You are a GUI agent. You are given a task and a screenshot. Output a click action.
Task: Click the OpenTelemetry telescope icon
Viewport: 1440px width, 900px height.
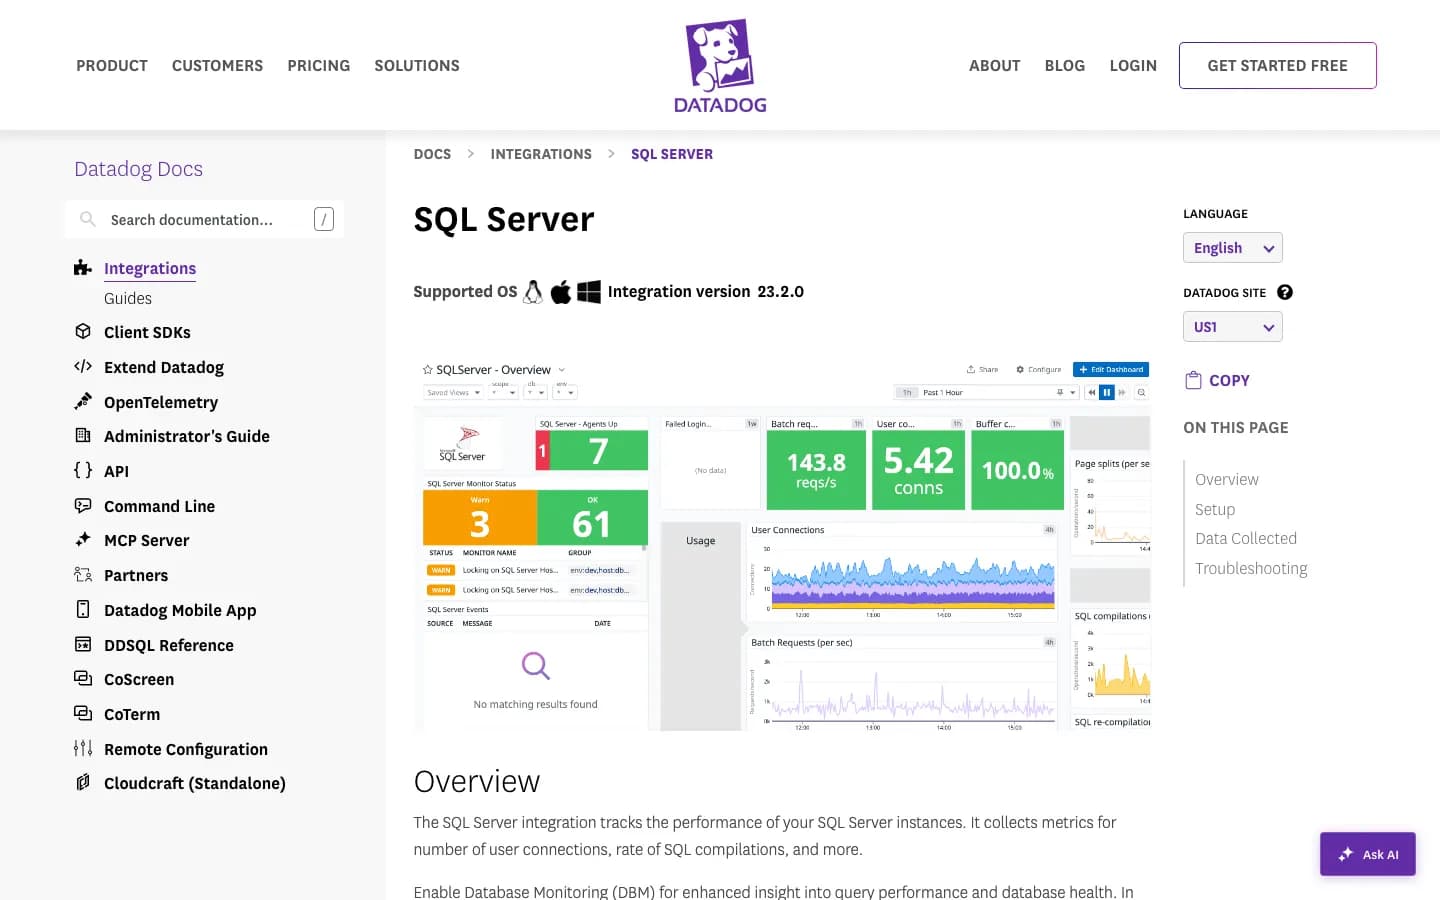click(83, 401)
